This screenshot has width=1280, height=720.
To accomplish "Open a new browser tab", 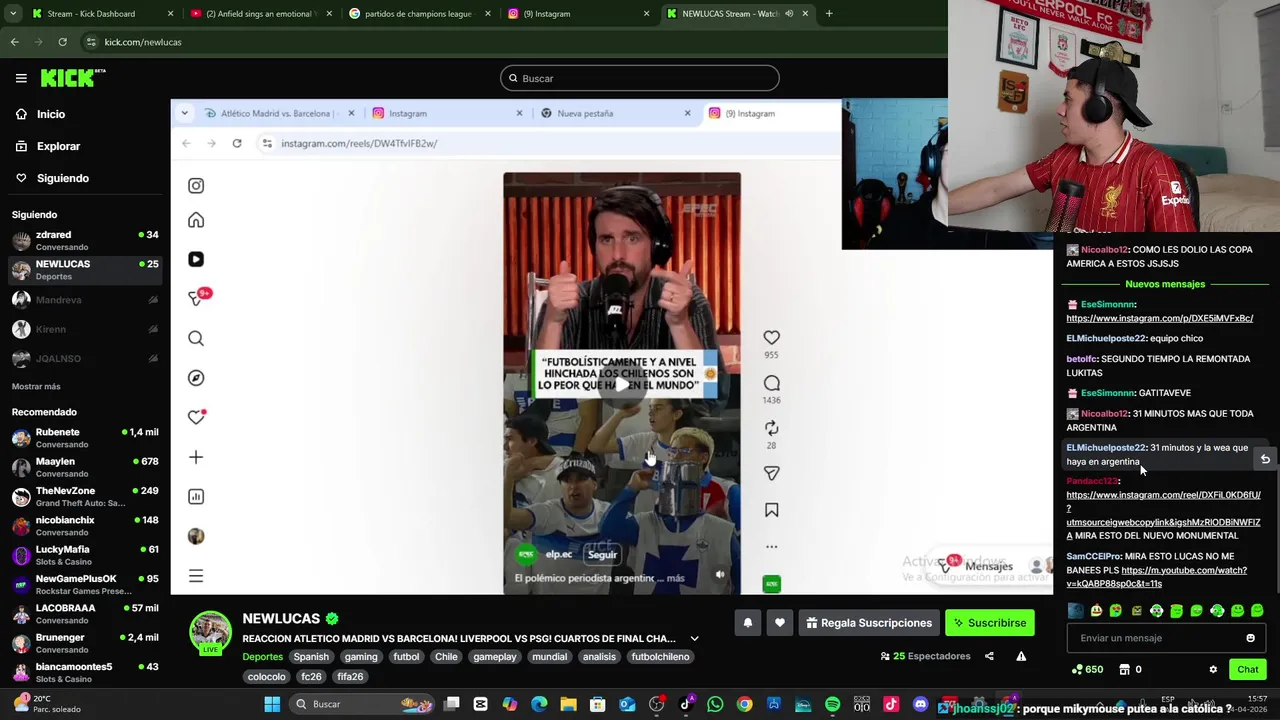I will 829,14.
